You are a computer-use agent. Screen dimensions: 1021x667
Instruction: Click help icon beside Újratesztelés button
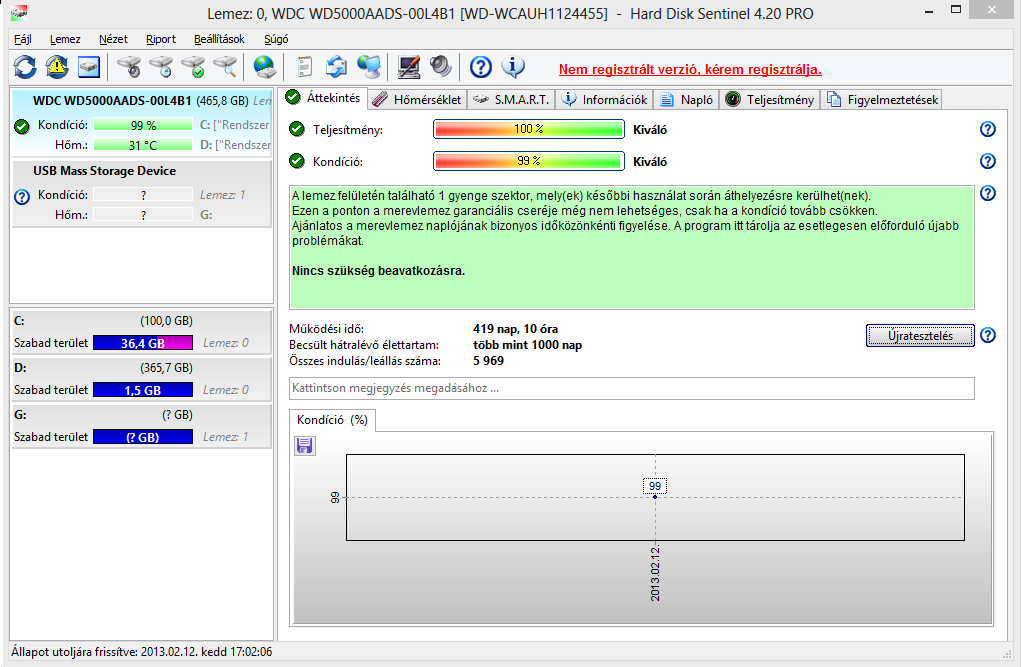pyautogui.click(x=988, y=335)
